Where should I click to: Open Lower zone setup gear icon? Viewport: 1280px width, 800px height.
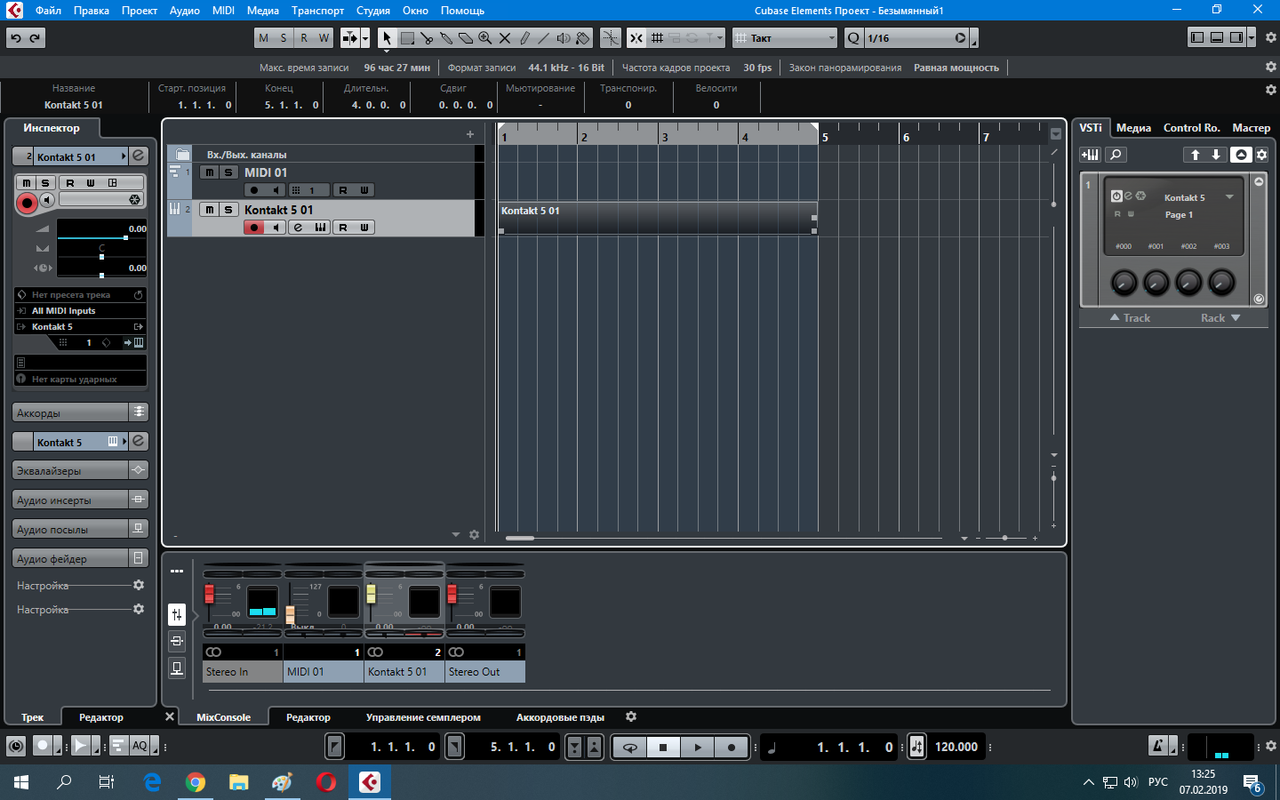[x=631, y=717]
